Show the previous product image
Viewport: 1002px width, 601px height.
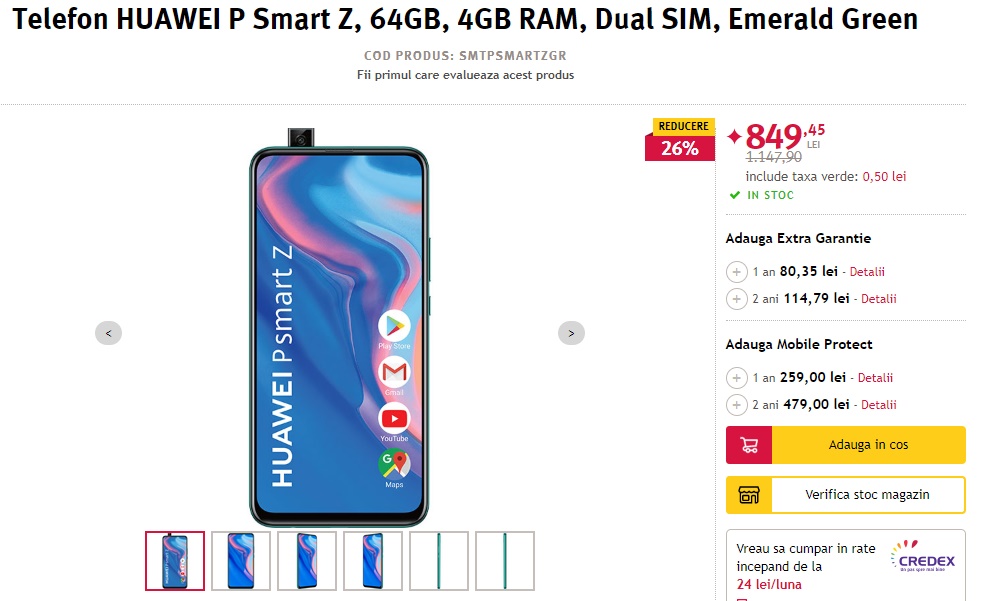tap(109, 333)
